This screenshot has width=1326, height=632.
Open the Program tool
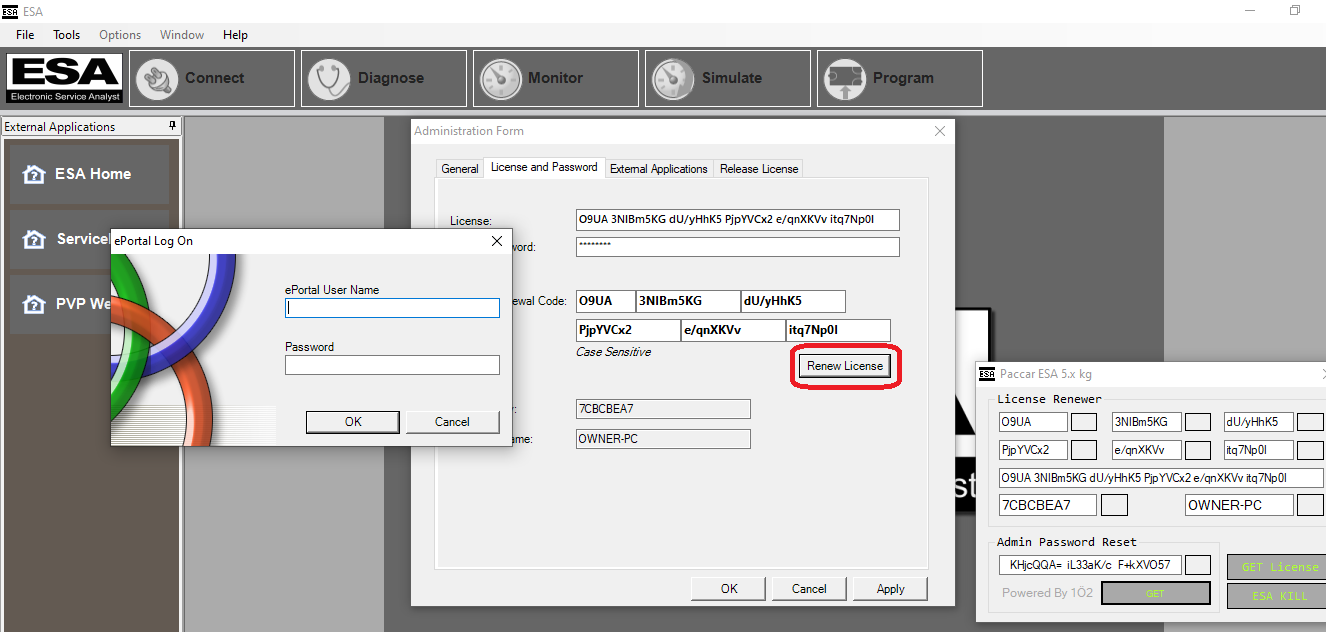(900, 78)
